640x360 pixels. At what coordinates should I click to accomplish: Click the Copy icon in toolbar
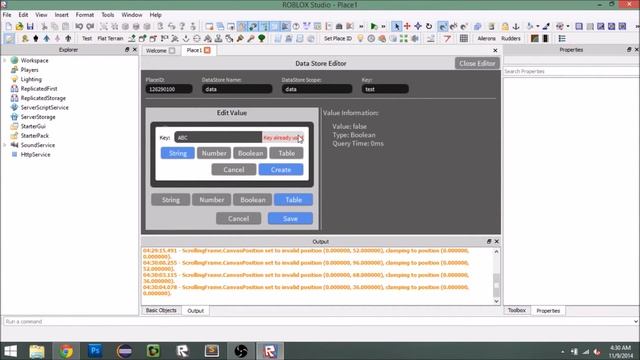click(x=55, y=27)
